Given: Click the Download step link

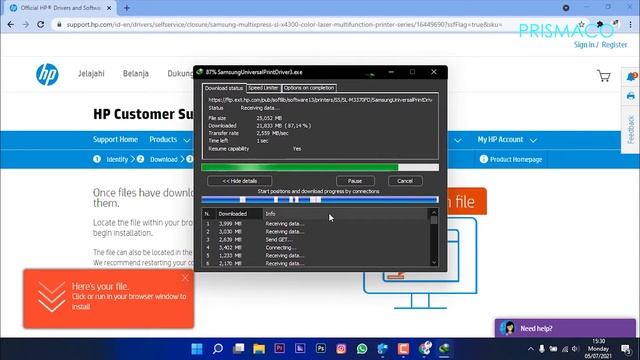Looking at the screenshot, I should [x=164, y=159].
